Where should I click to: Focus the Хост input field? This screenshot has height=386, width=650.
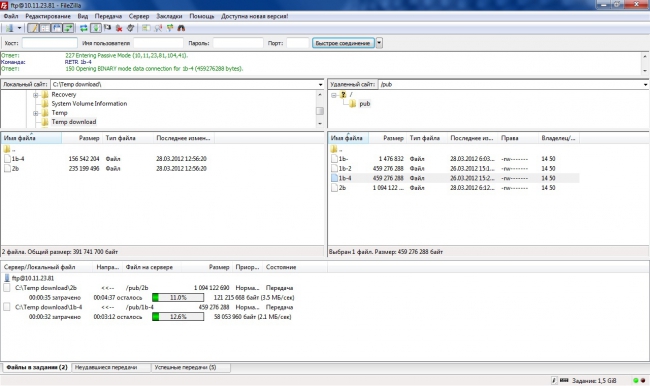click(x=49, y=43)
